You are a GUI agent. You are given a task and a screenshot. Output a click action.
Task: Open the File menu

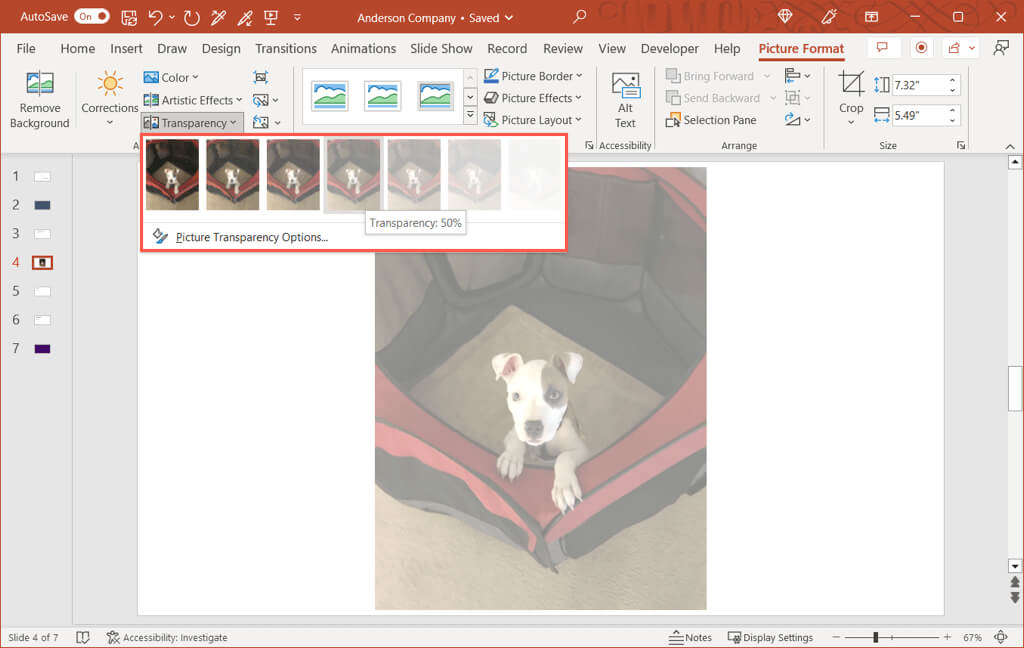tap(26, 48)
